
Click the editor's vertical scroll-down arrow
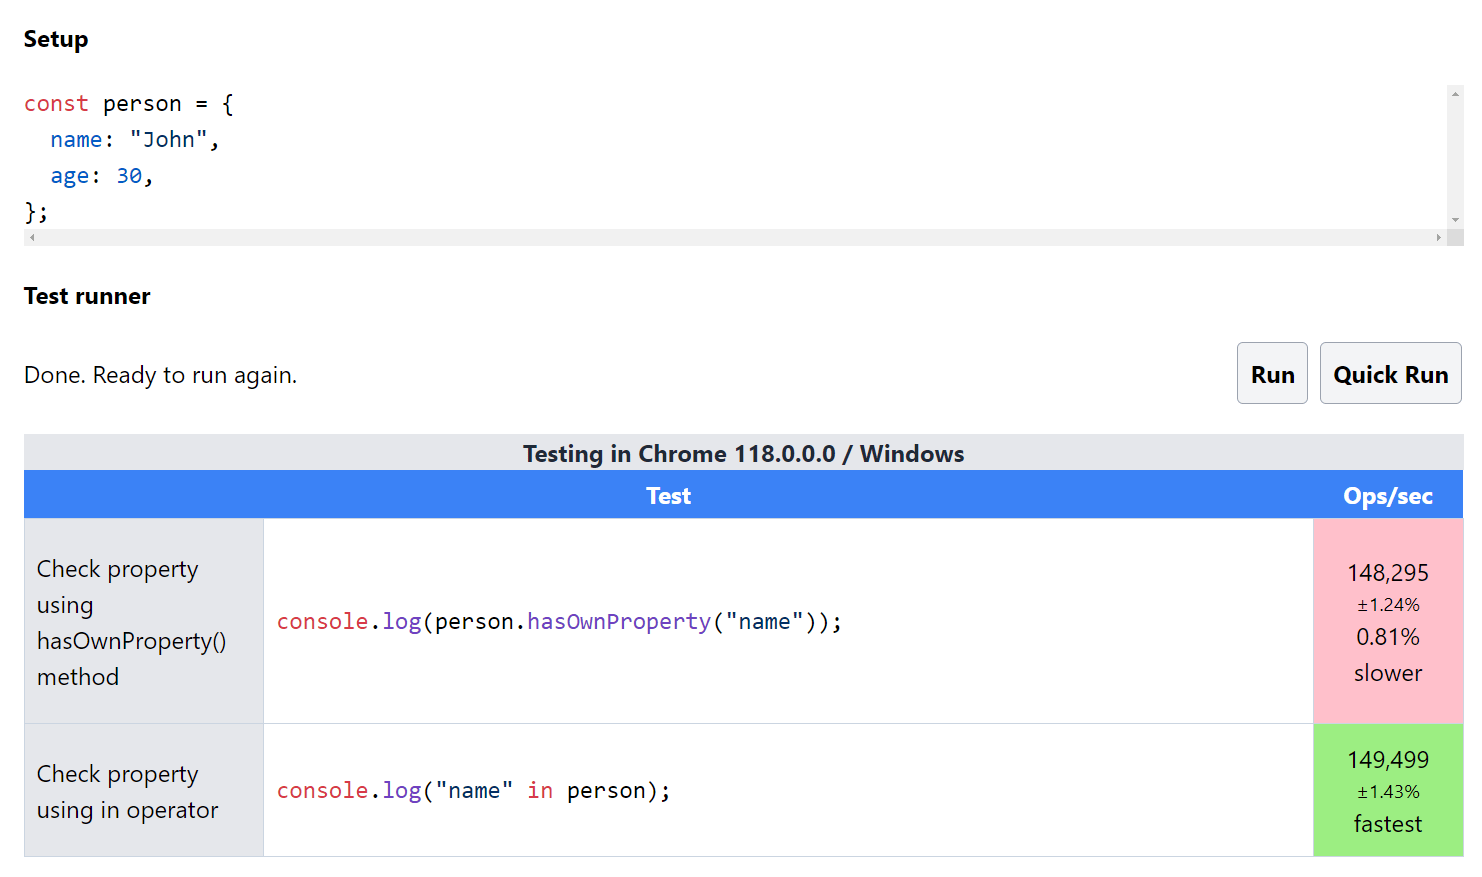click(x=1455, y=218)
